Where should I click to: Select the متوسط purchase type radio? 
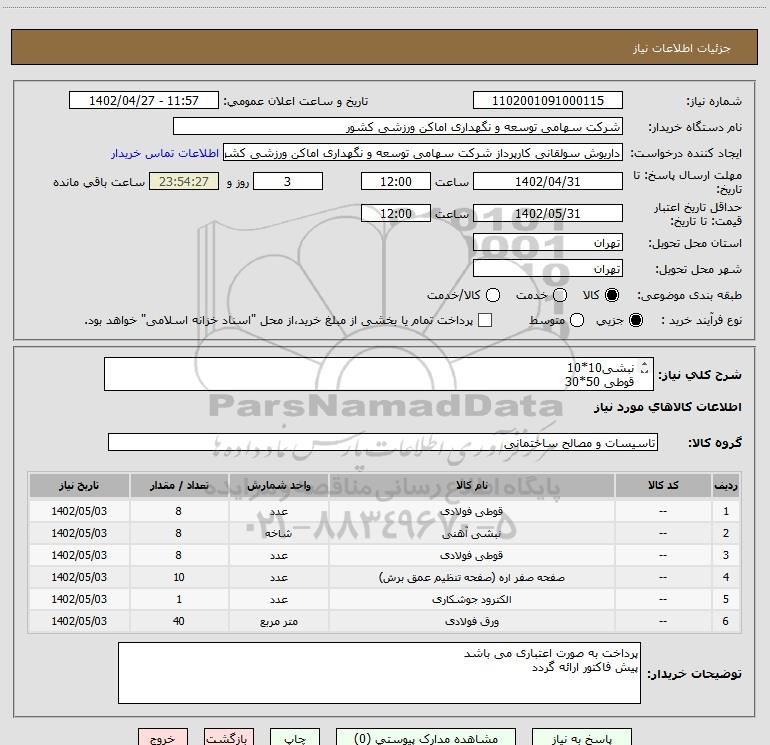coord(577,320)
